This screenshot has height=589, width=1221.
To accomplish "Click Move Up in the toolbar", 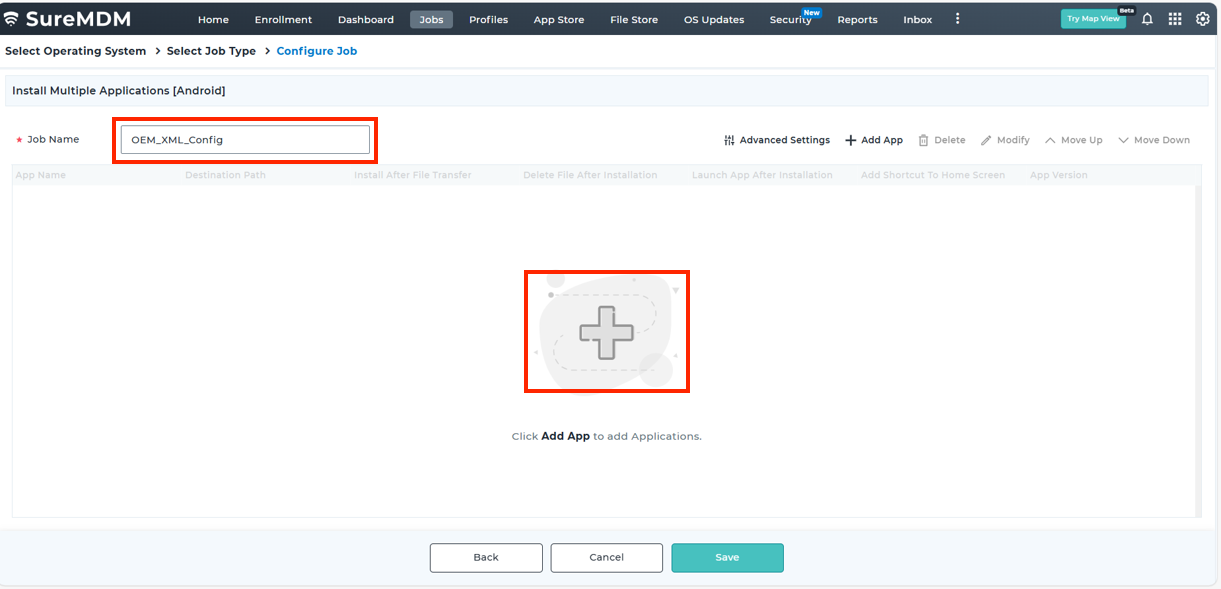I will coord(1073,140).
